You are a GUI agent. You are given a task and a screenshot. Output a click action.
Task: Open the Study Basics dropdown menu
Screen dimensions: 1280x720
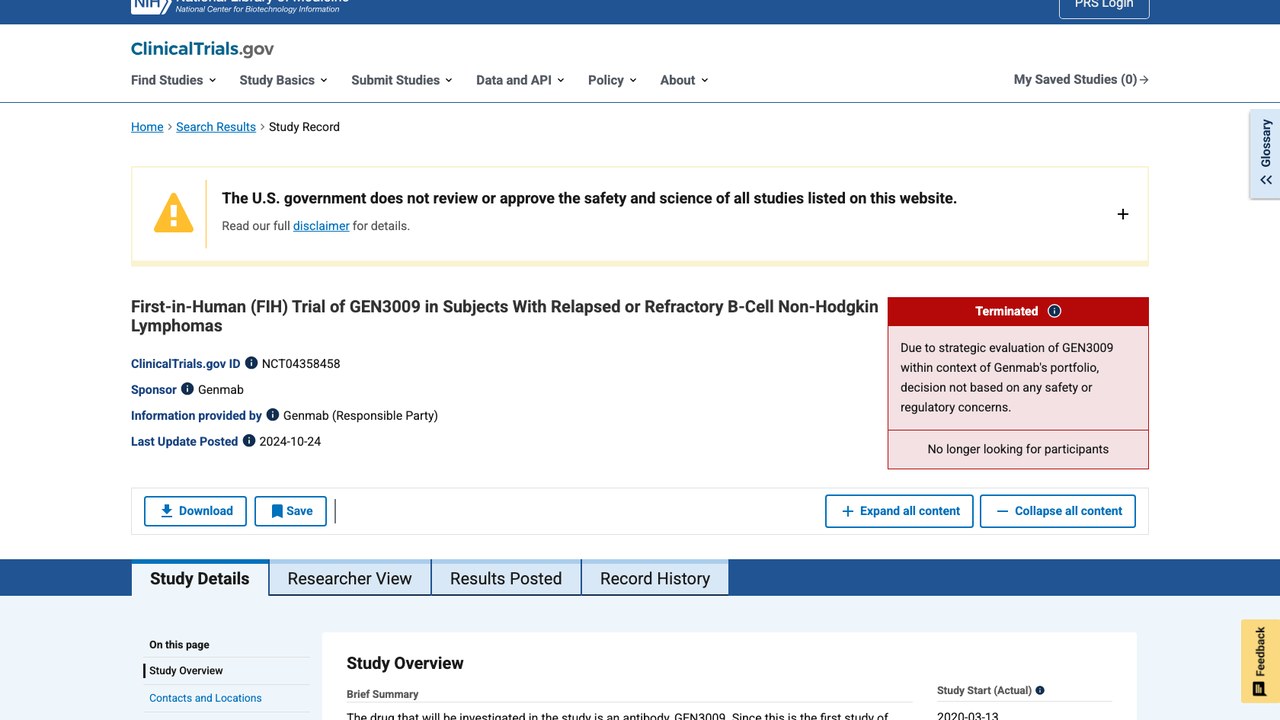283,80
